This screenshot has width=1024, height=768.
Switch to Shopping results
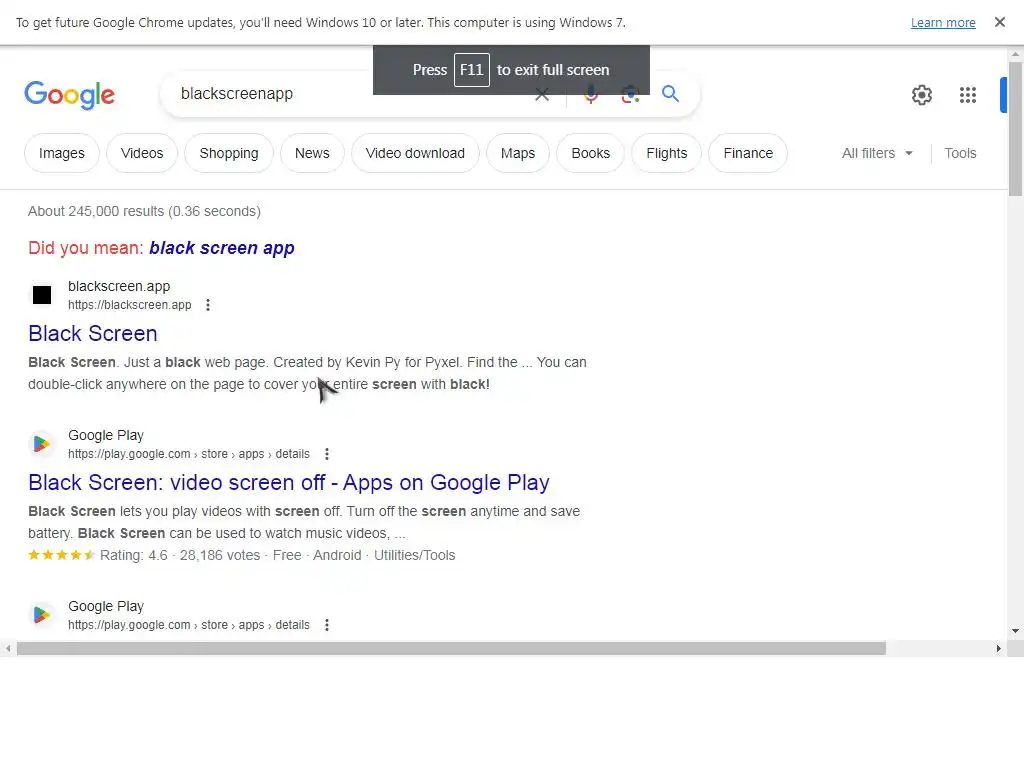coord(229,153)
